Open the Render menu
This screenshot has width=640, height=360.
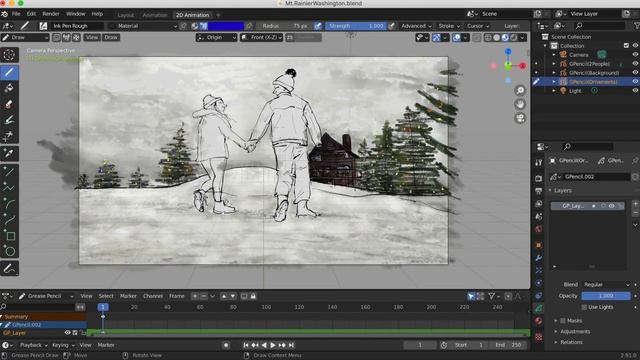[51, 14]
